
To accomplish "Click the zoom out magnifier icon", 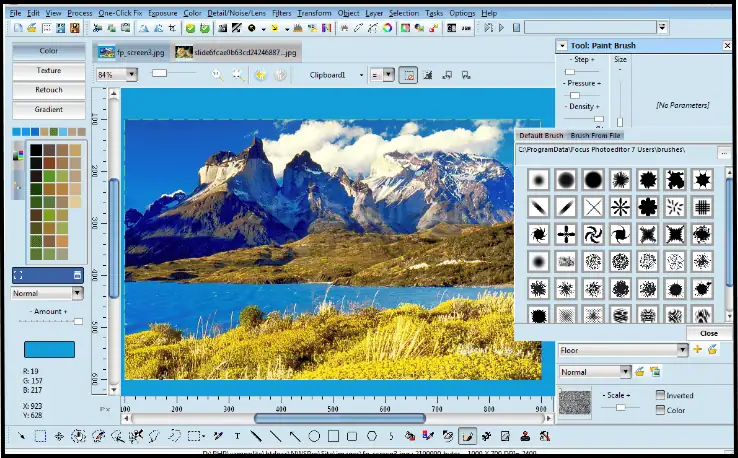I will 238,75.
